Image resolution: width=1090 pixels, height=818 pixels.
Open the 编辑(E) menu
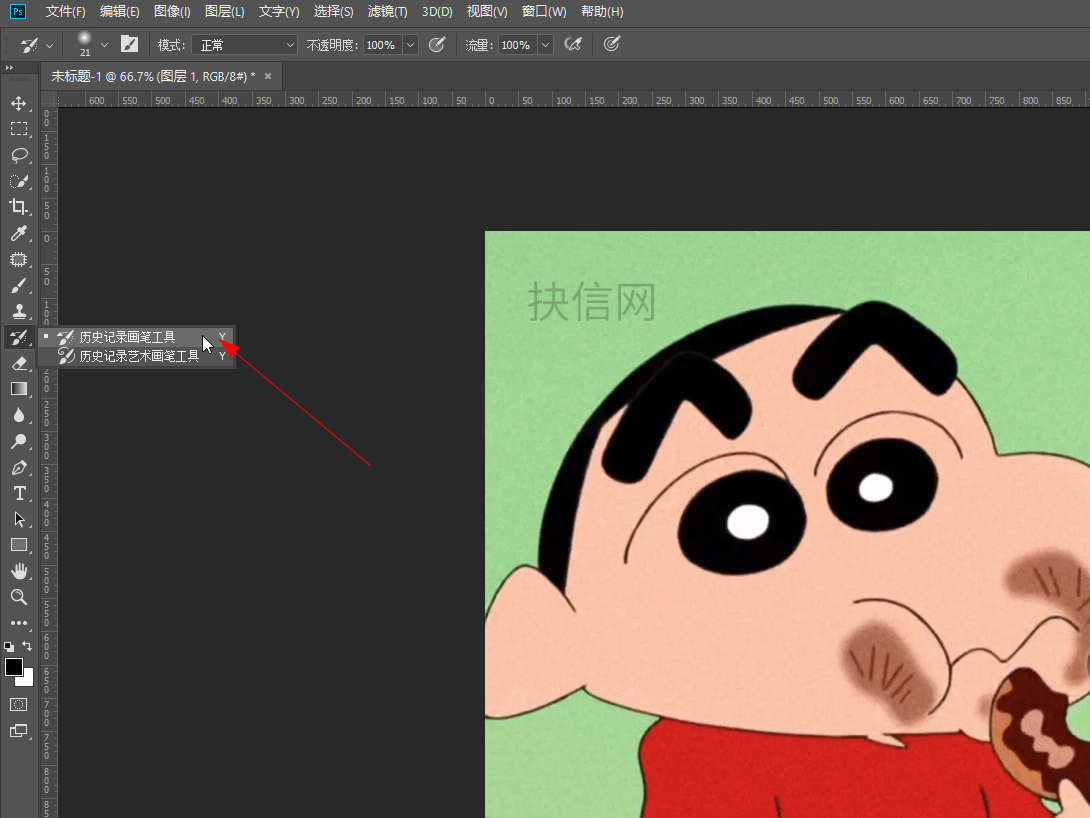[x=119, y=12]
